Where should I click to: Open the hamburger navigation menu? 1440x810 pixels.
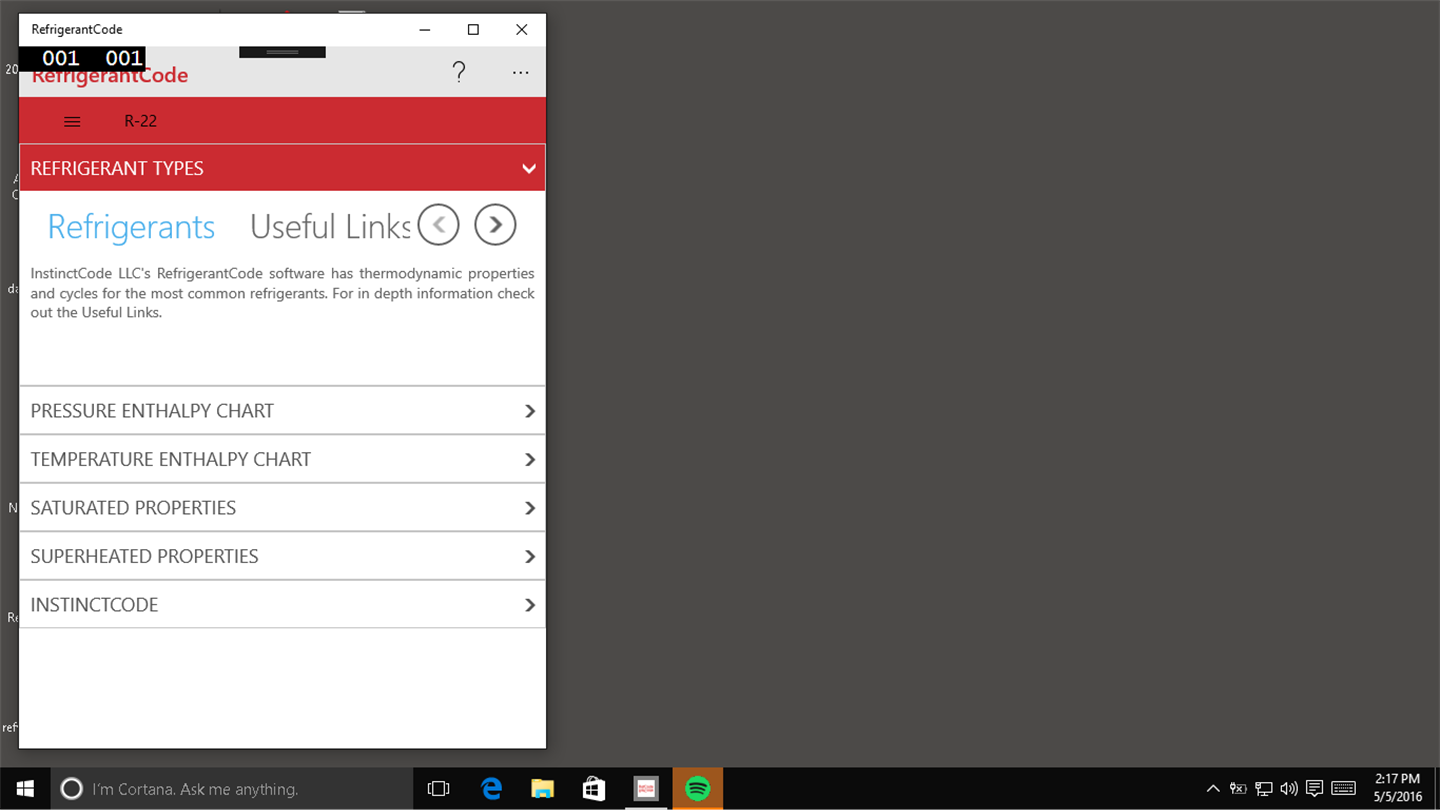pos(72,121)
